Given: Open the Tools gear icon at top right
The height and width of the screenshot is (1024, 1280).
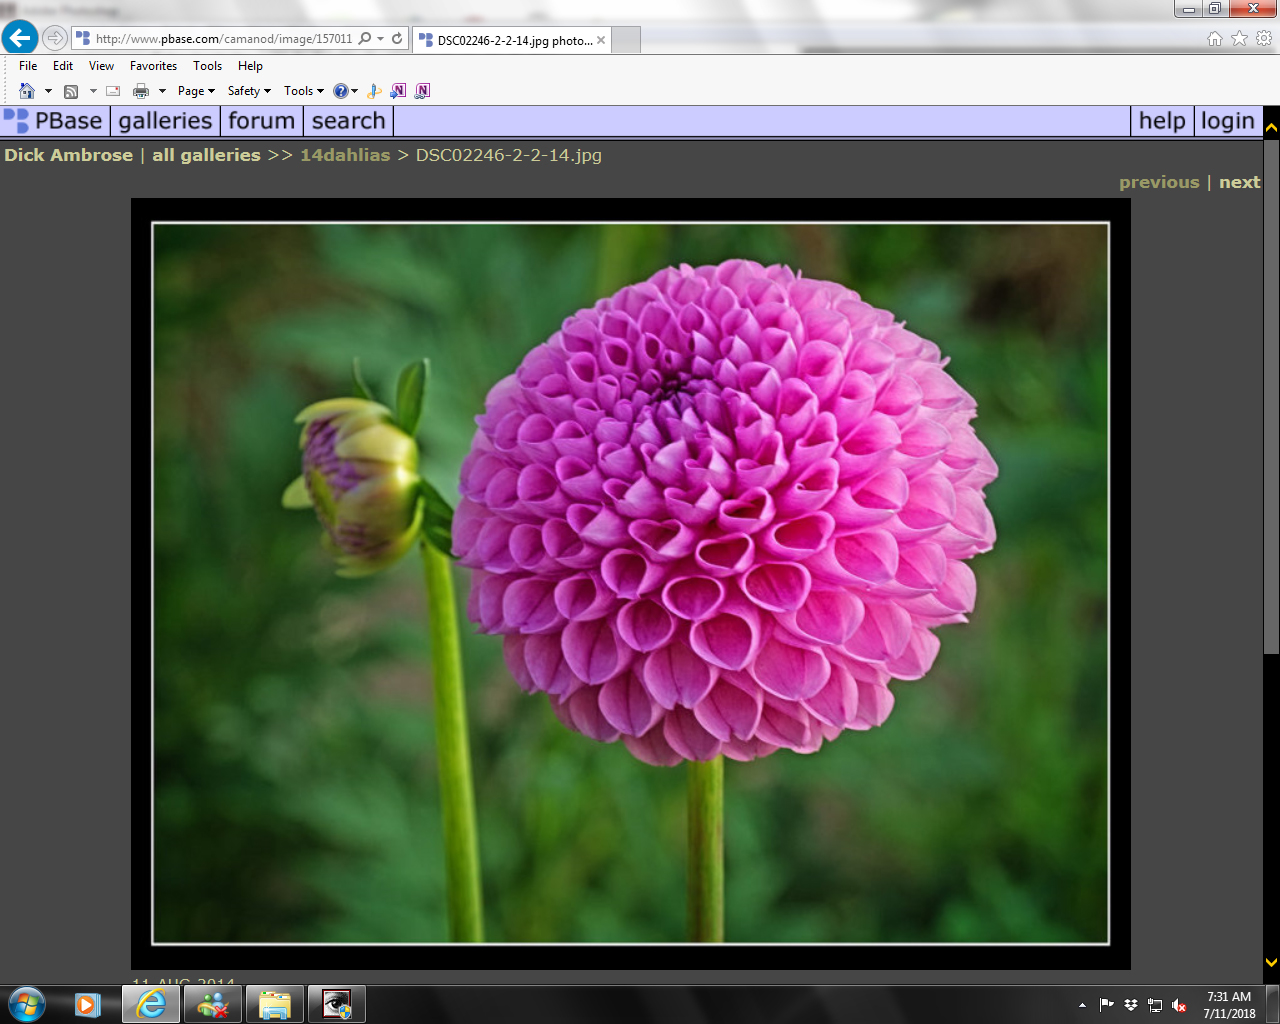Looking at the screenshot, I should tap(1264, 38).
